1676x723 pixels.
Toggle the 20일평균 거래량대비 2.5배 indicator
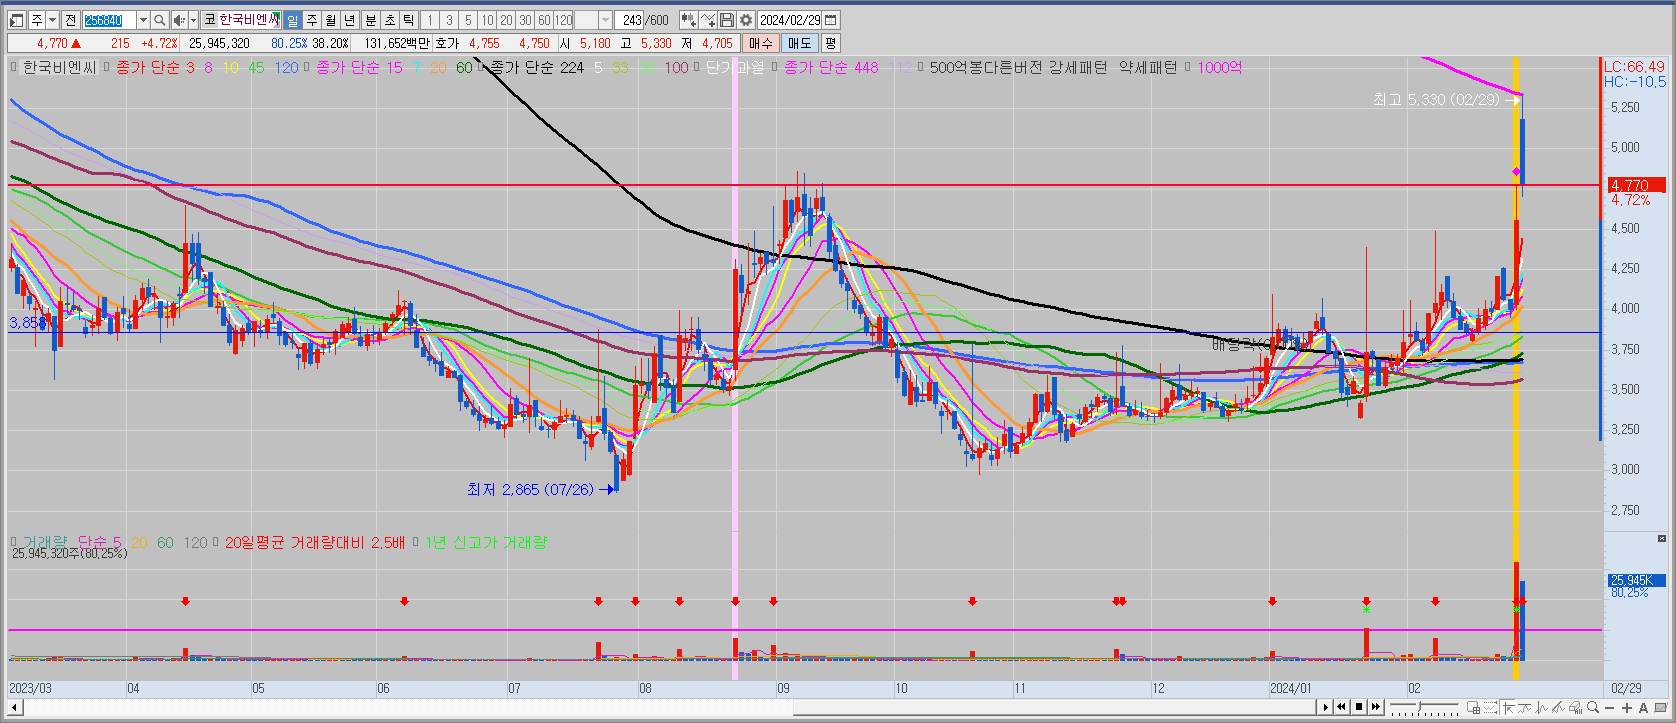point(216,542)
